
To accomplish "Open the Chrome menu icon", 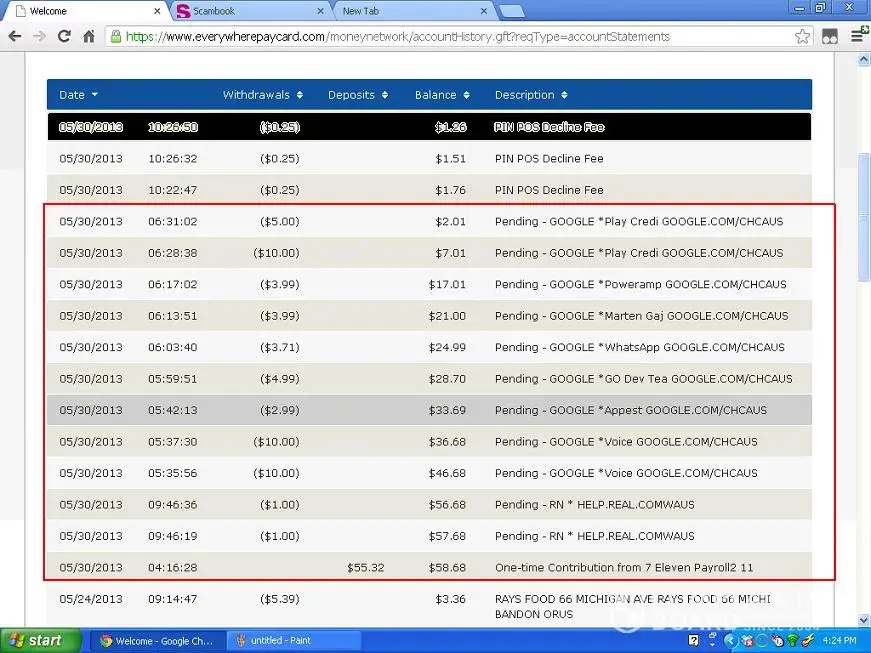I will [x=857, y=36].
